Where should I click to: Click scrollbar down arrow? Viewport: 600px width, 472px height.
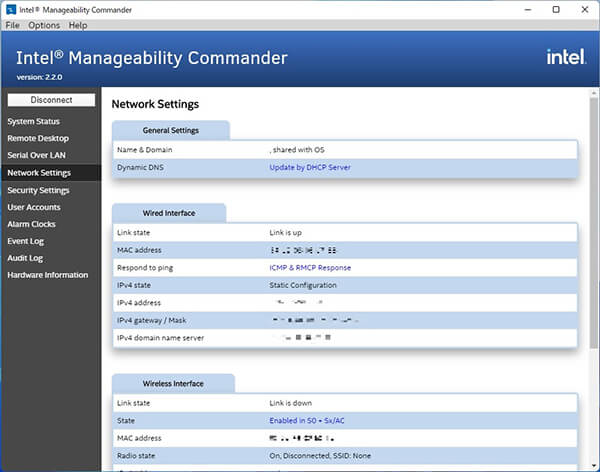pos(594,466)
